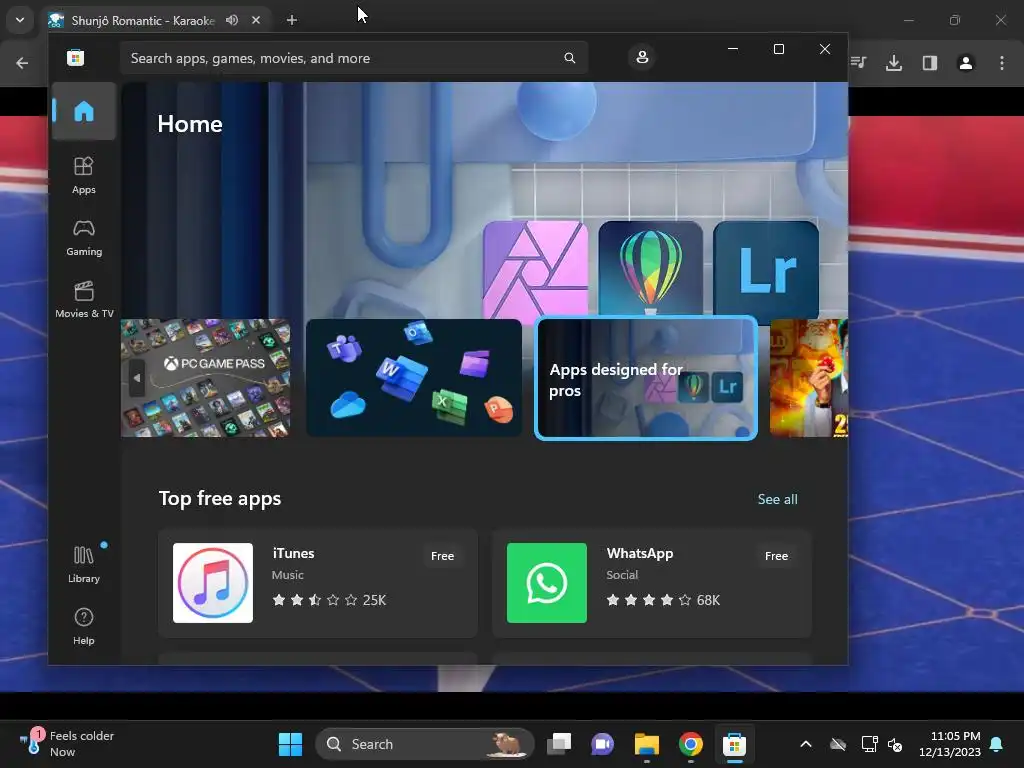The width and height of the screenshot is (1024, 768).
Task: Click the Free button for WhatsApp
Action: point(776,556)
